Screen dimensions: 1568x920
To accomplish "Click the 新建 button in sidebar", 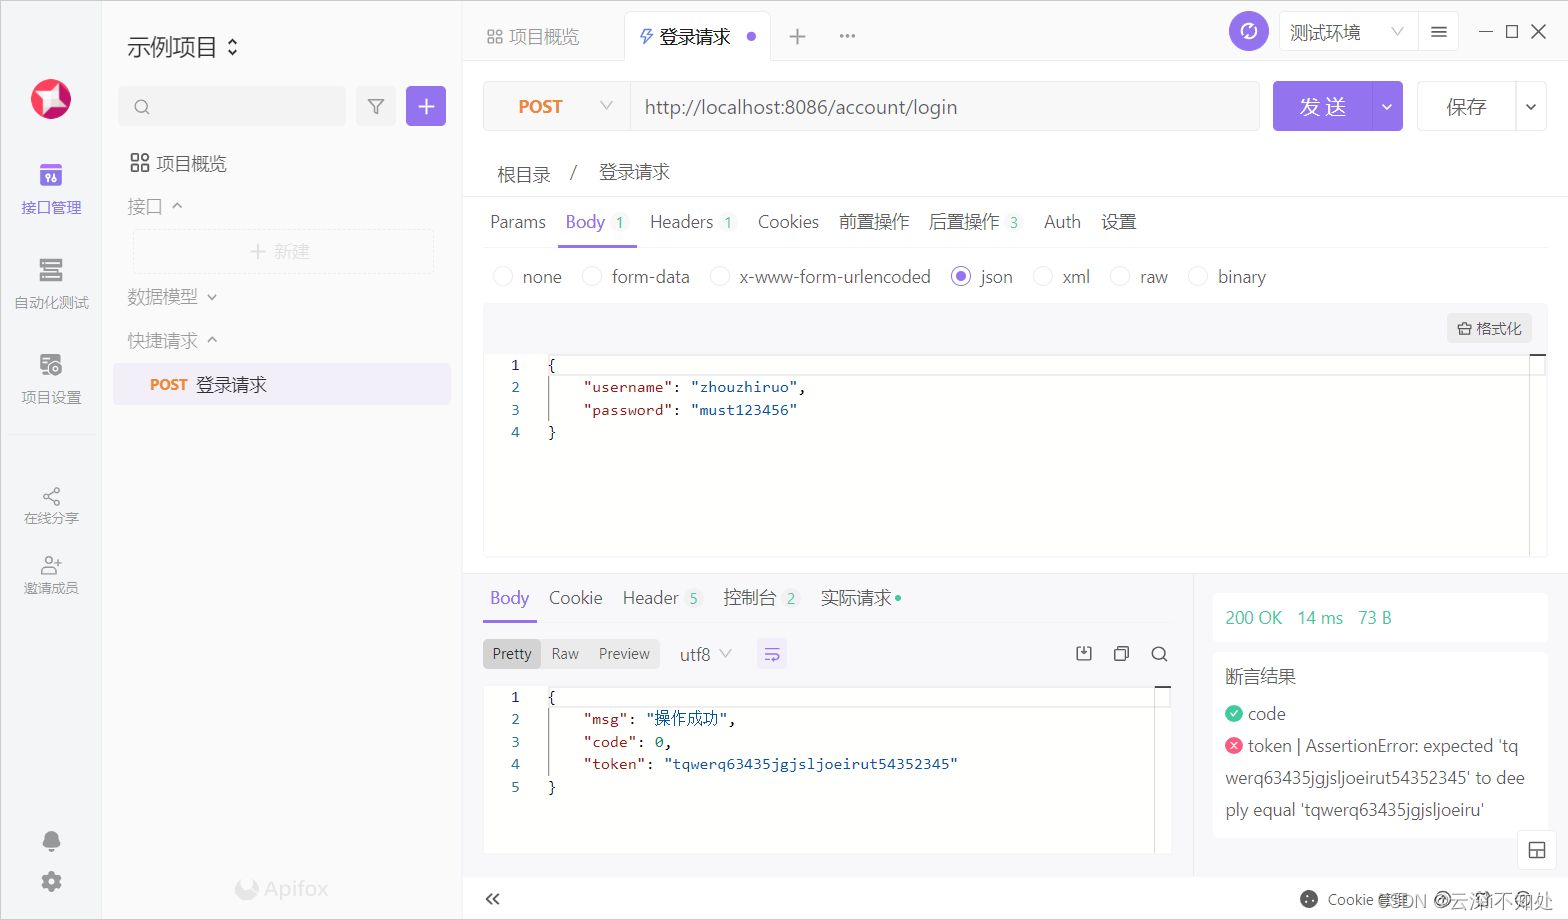I will 283,251.
